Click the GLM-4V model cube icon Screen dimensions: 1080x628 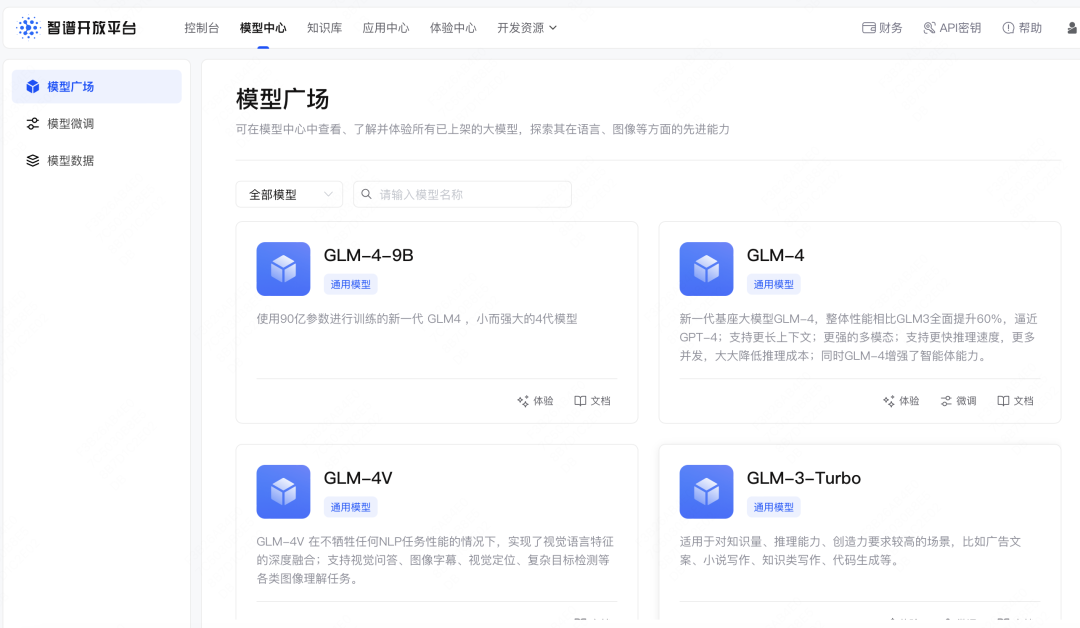pos(283,492)
